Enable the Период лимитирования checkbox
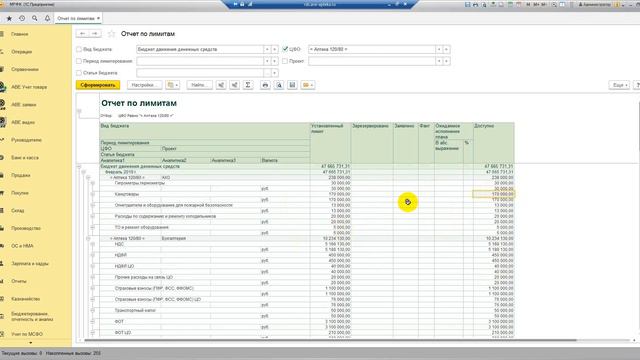The image size is (640, 360). click(79, 61)
